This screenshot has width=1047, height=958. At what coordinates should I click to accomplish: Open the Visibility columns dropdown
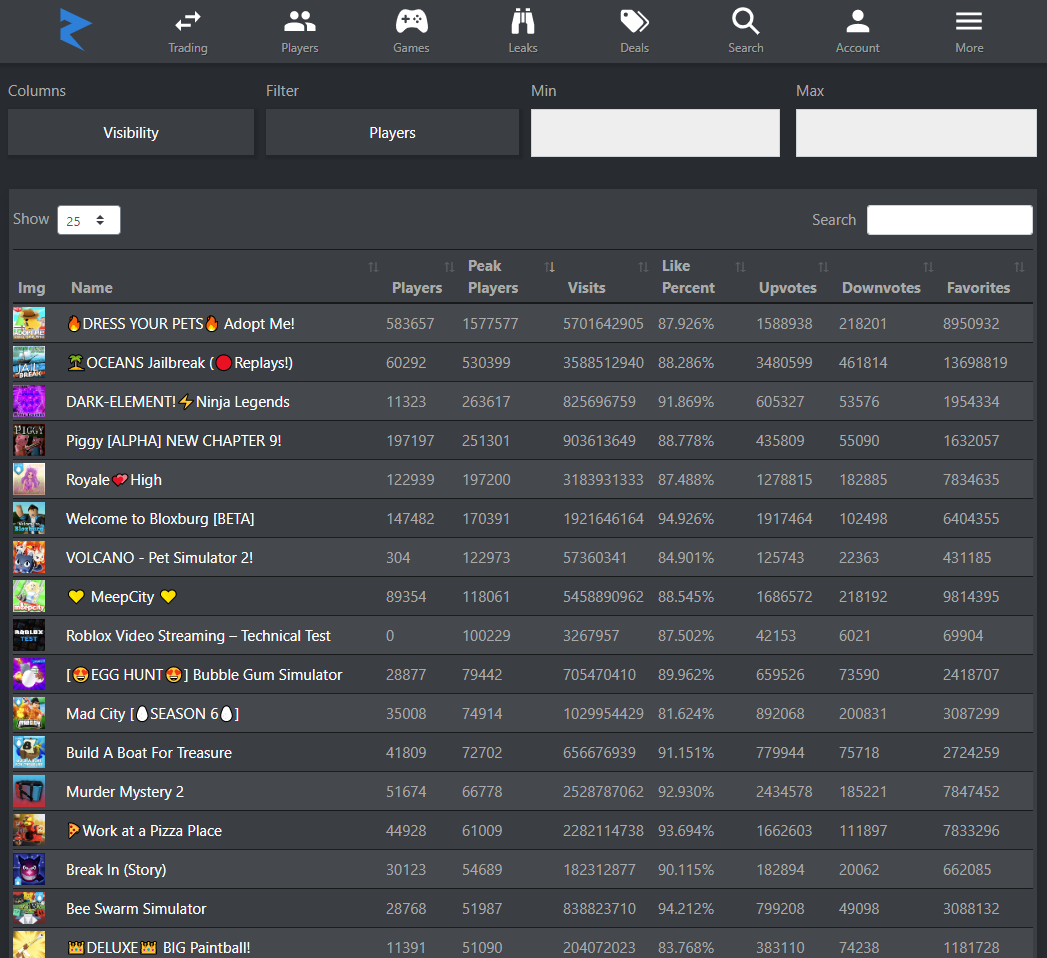131,133
